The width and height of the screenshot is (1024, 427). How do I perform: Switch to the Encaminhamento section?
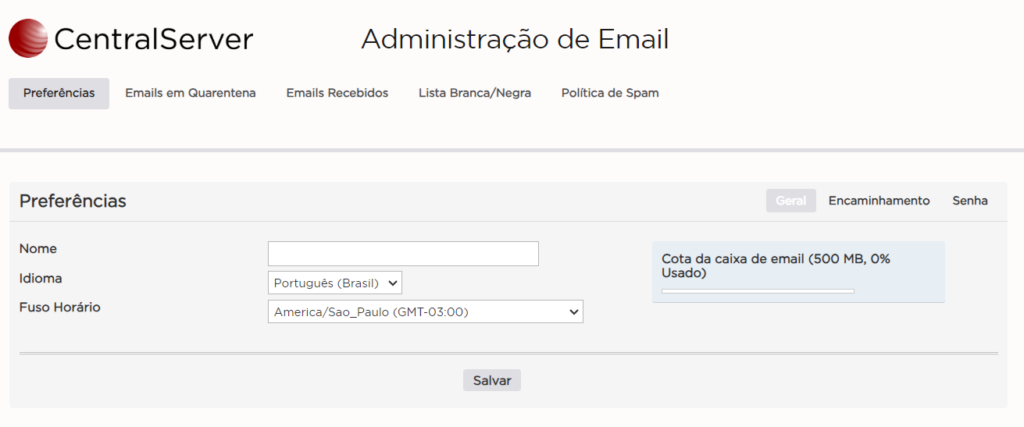[879, 201]
